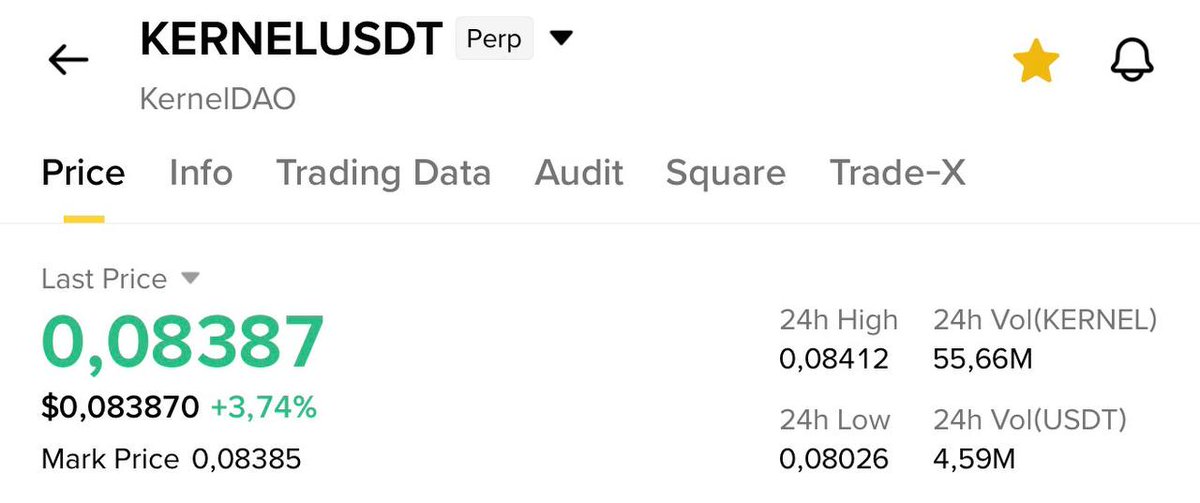Click the KernelDAO project name
Viewport: 1200px width, 503px height.
click(217, 99)
